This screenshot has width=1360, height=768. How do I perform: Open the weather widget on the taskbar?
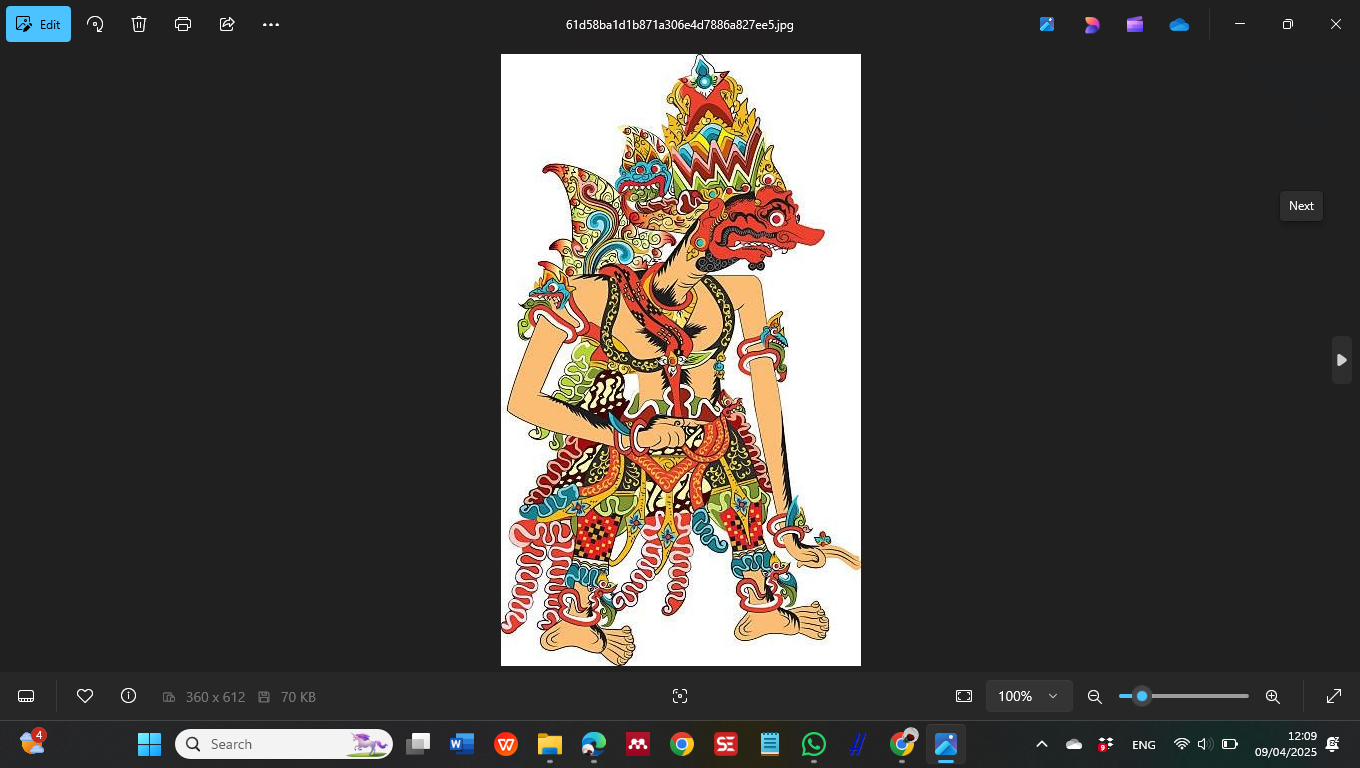point(33,742)
